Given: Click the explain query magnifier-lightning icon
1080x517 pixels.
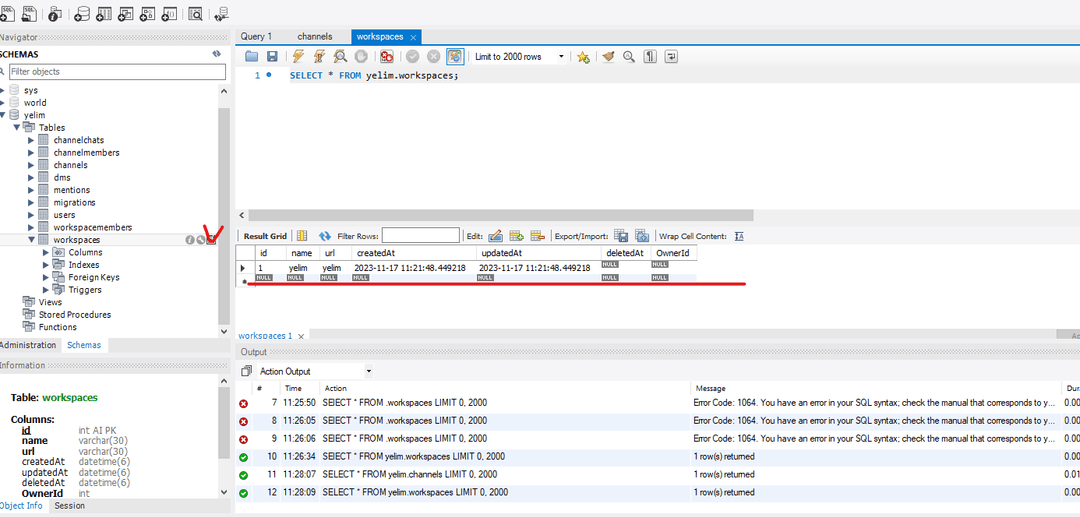Looking at the screenshot, I should coord(340,56).
